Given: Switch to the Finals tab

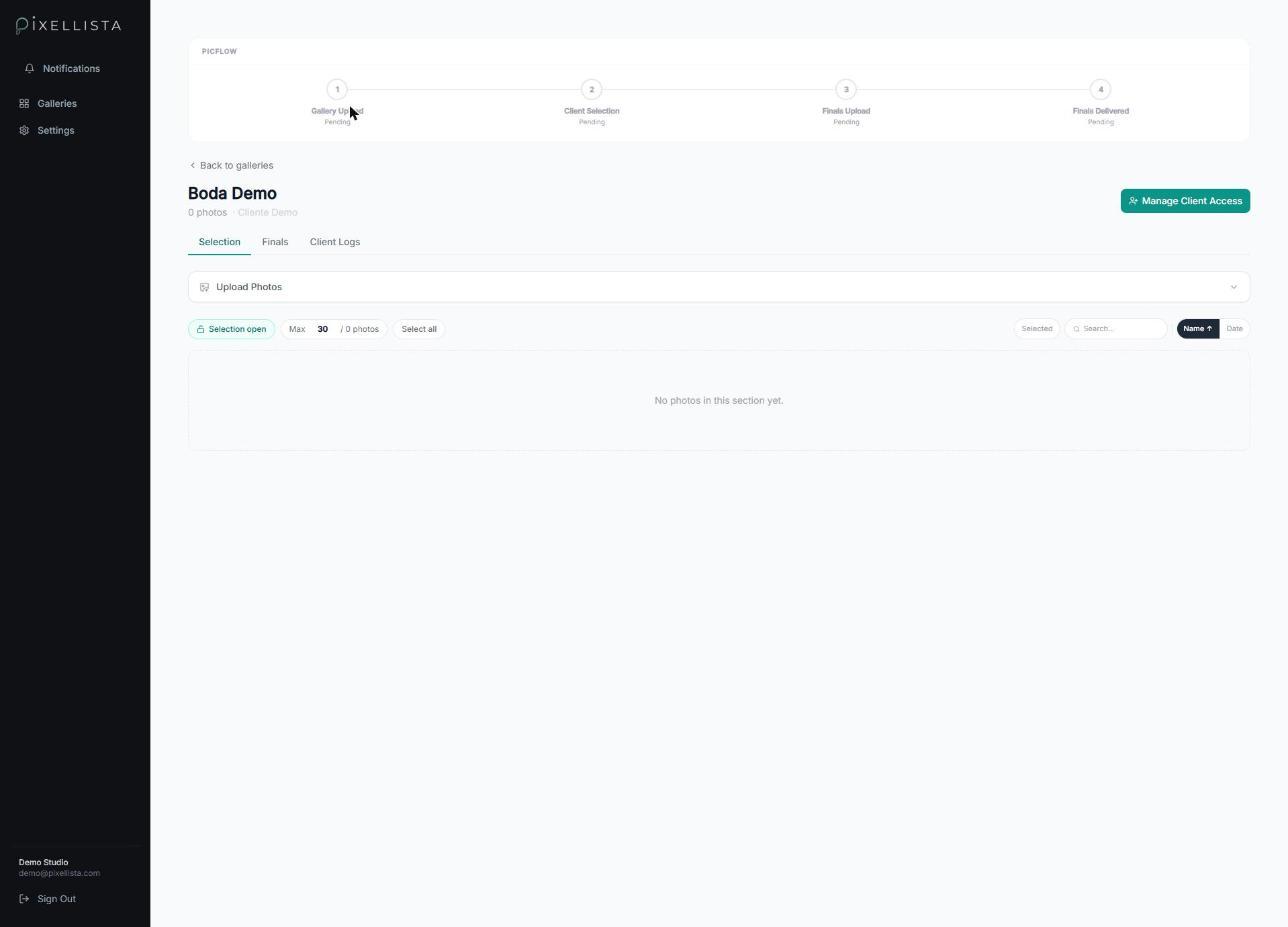Looking at the screenshot, I should (x=275, y=242).
